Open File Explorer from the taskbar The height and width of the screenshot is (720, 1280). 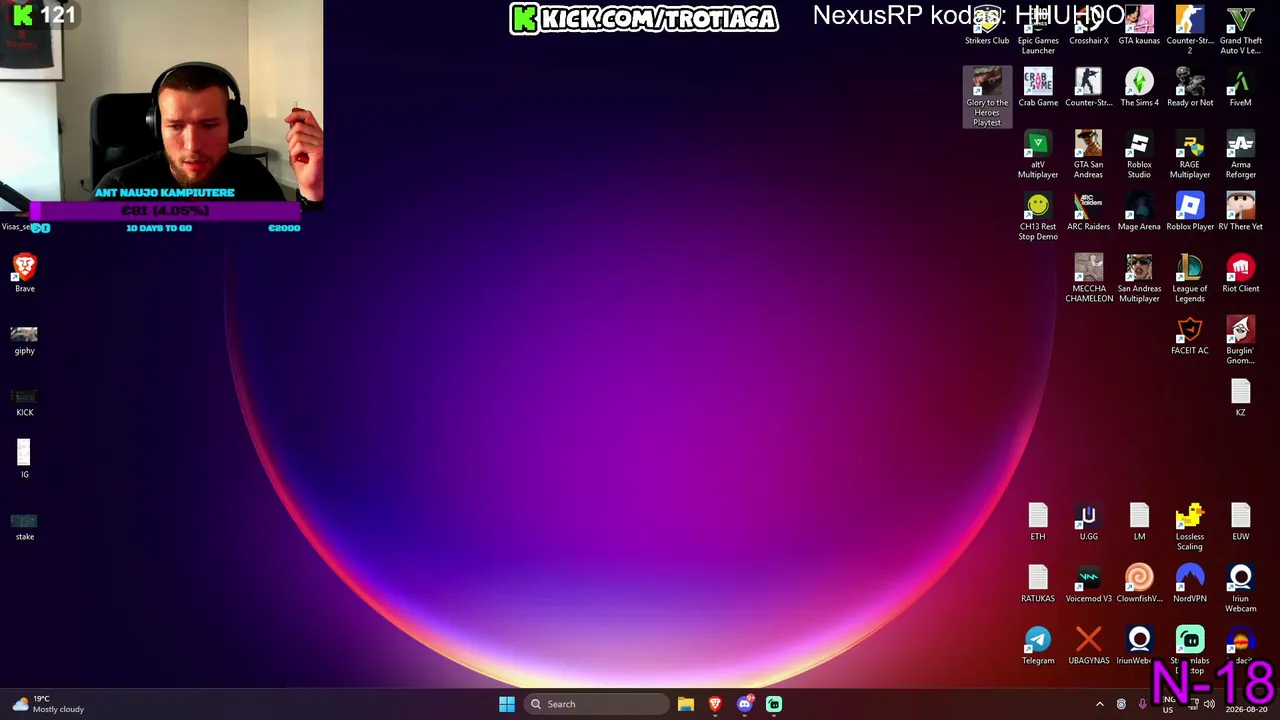coord(686,704)
